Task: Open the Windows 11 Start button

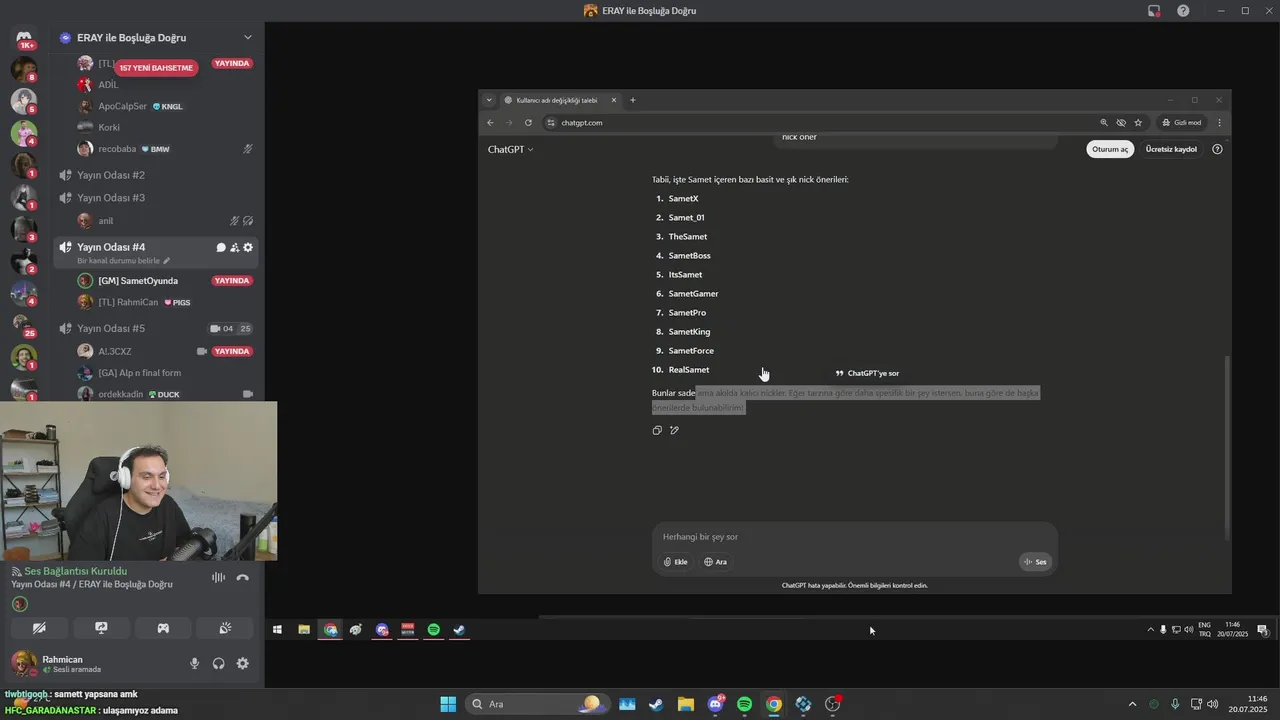Action: coord(448,704)
